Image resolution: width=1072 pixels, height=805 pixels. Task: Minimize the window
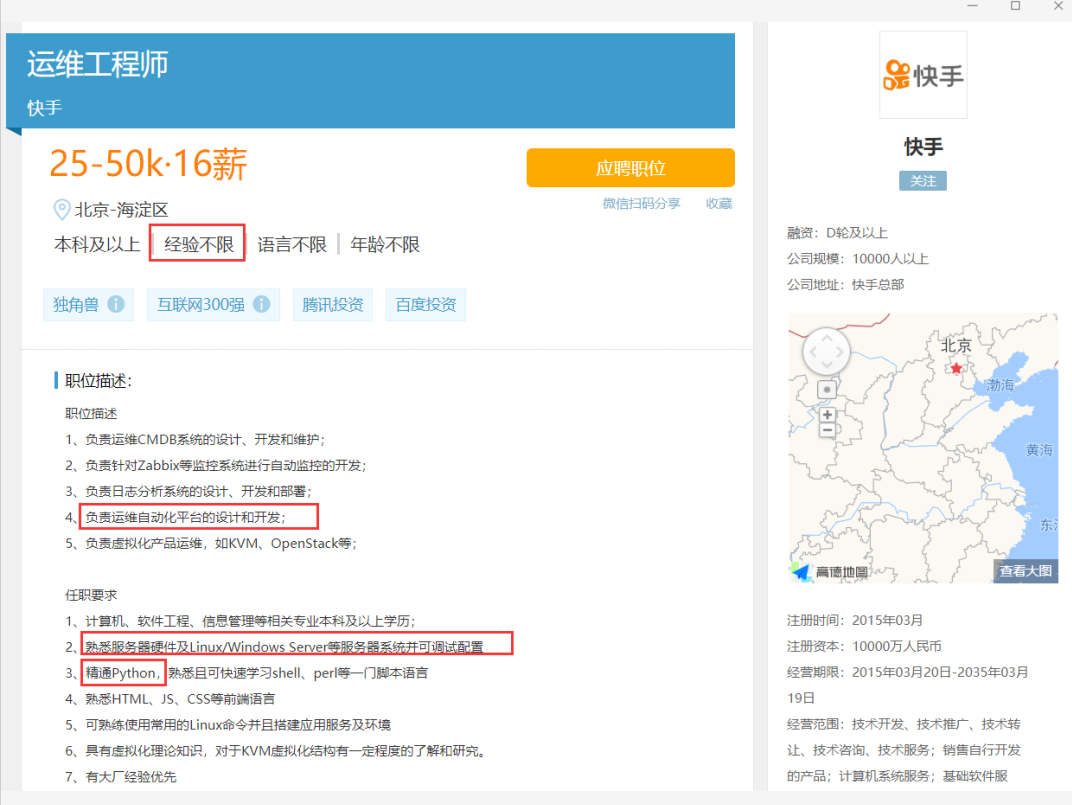[x=972, y=6]
